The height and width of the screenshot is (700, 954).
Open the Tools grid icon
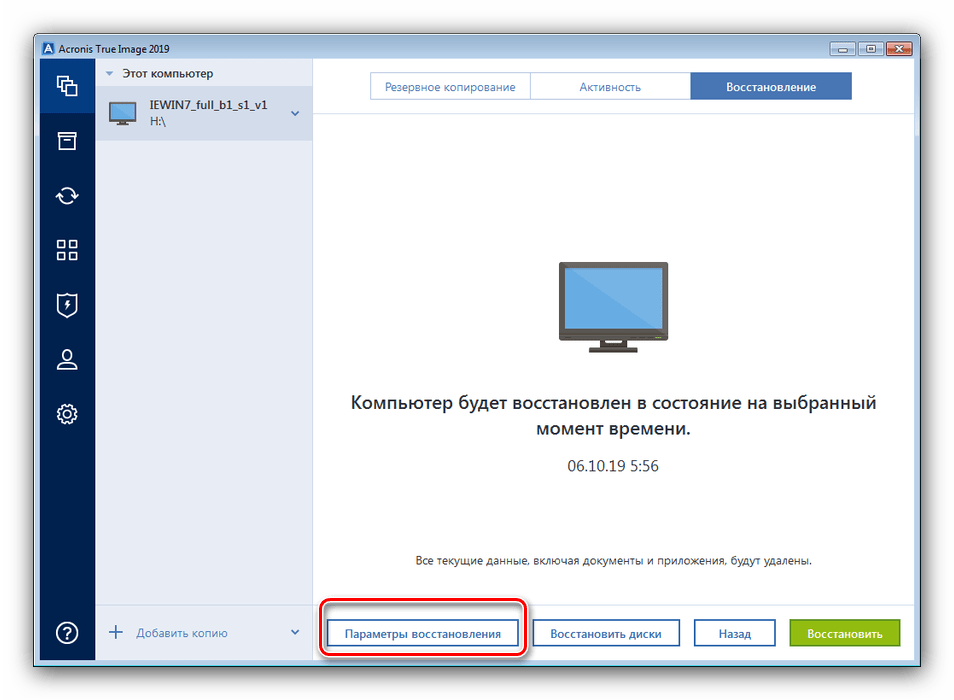[x=67, y=250]
